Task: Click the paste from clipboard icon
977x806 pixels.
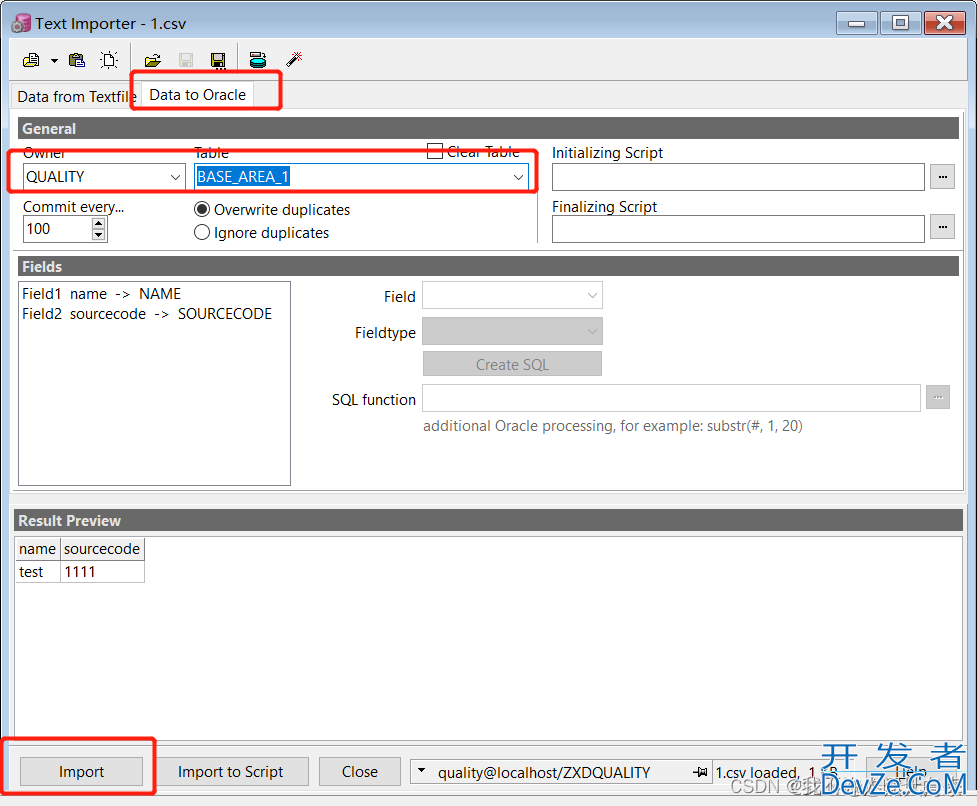Action: [x=77, y=60]
